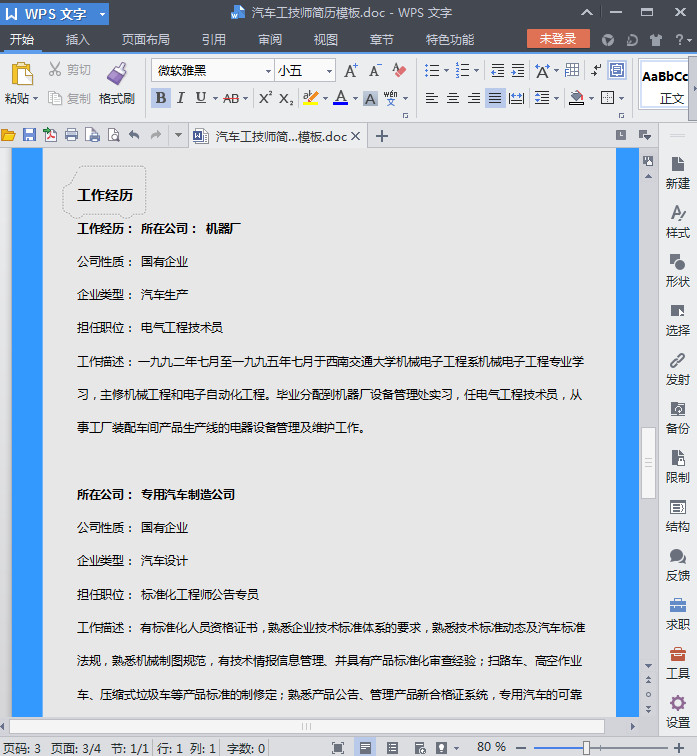Switch to the 引用 ribbon tab
The height and width of the screenshot is (756, 697).
pyautogui.click(x=214, y=40)
